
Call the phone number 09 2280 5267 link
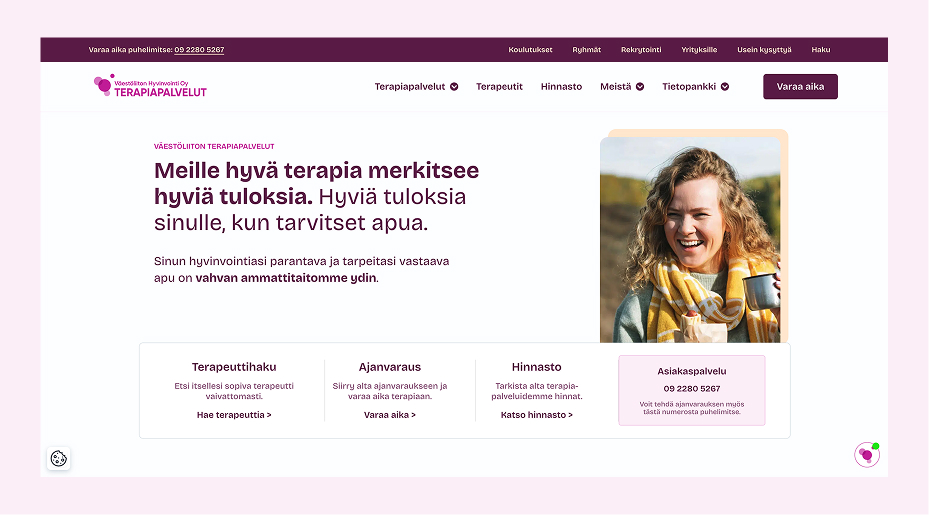[x=199, y=50]
